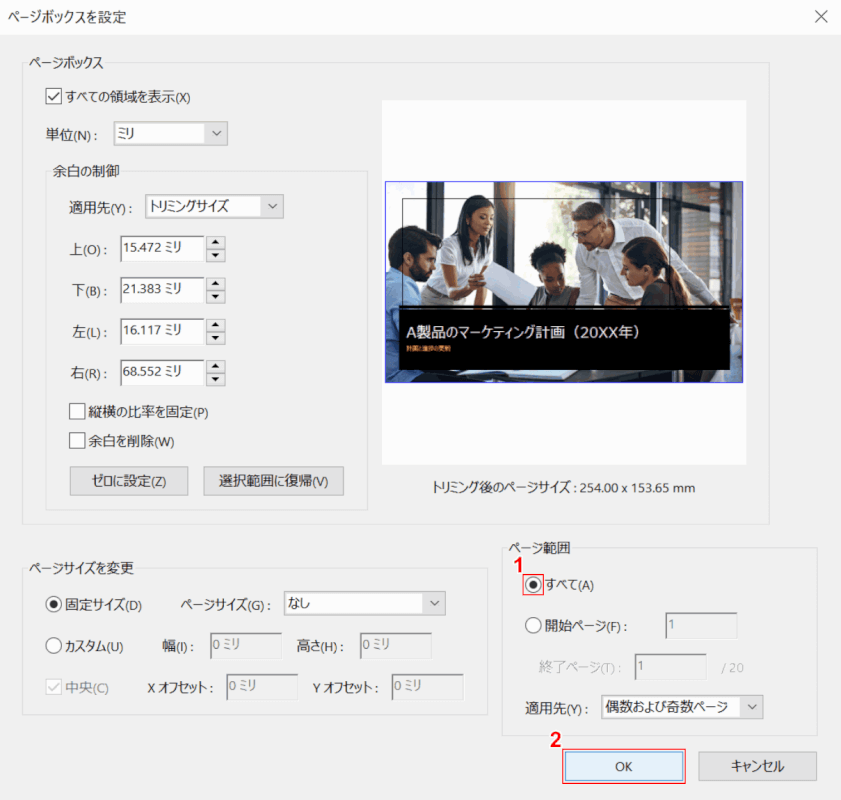Uncheck すべての領域を表示 checkbox
Image resolution: width=841 pixels, height=800 pixels.
tap(53, 95)
